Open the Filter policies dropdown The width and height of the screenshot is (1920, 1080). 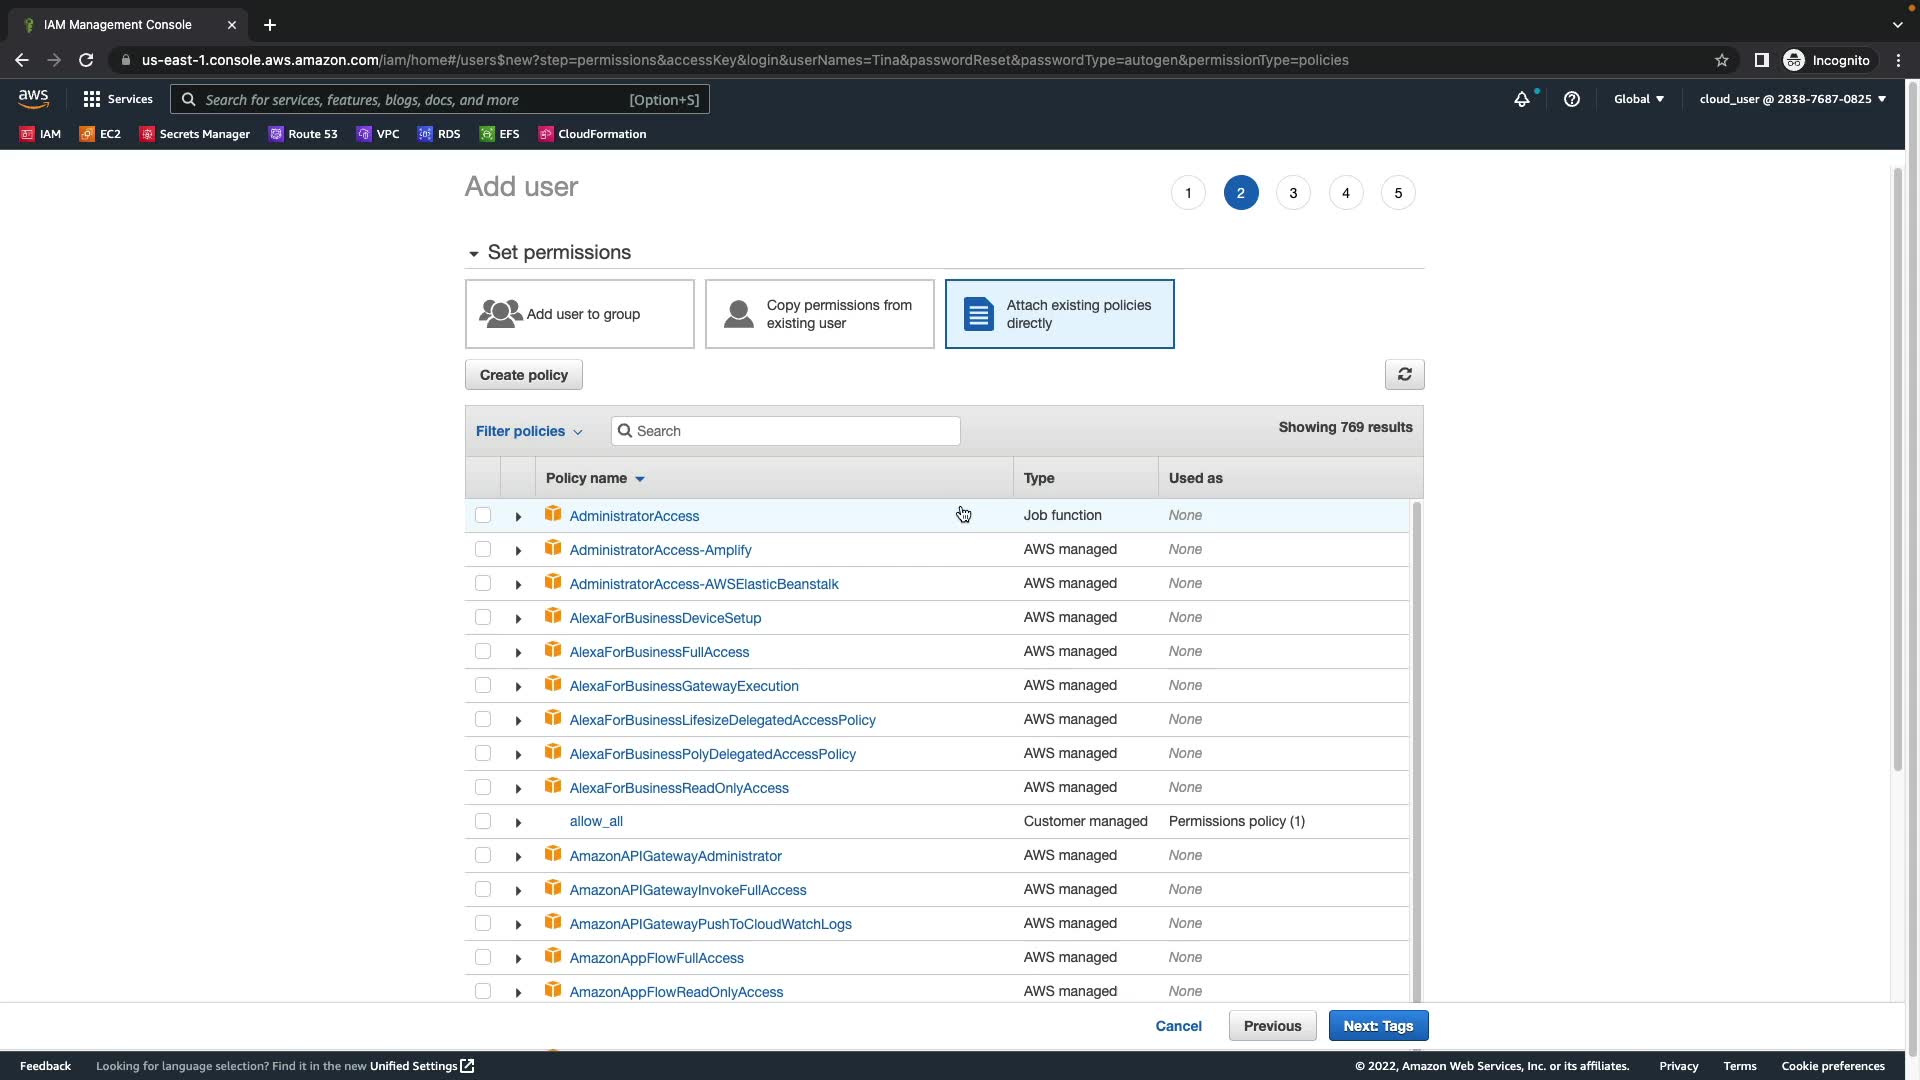pos(529,431)
